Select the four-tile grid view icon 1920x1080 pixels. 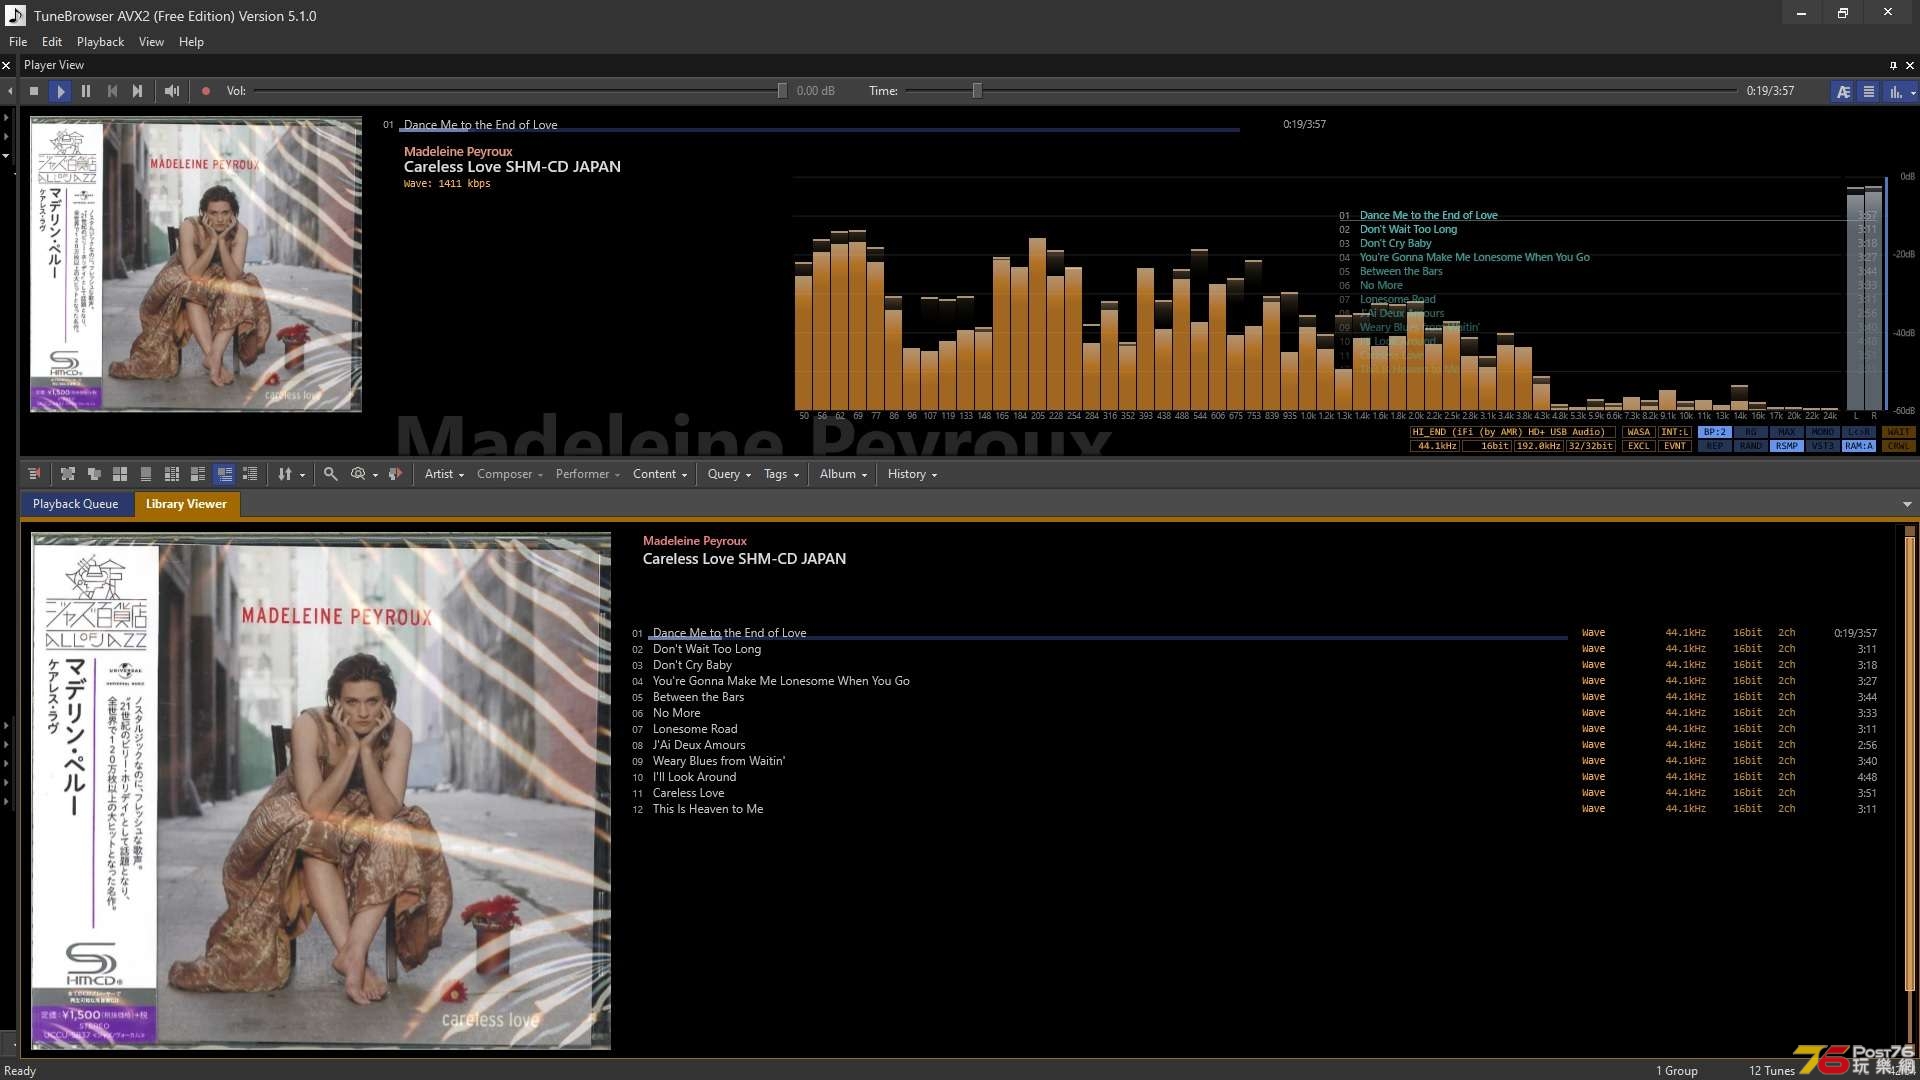coord(120,474)
